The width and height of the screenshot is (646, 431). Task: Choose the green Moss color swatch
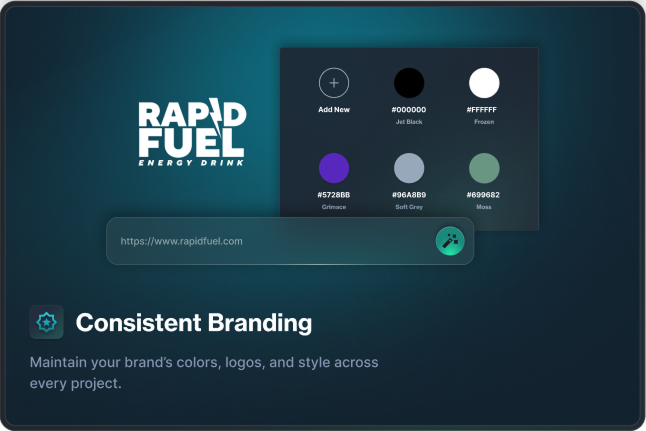[x=484, y=167]
